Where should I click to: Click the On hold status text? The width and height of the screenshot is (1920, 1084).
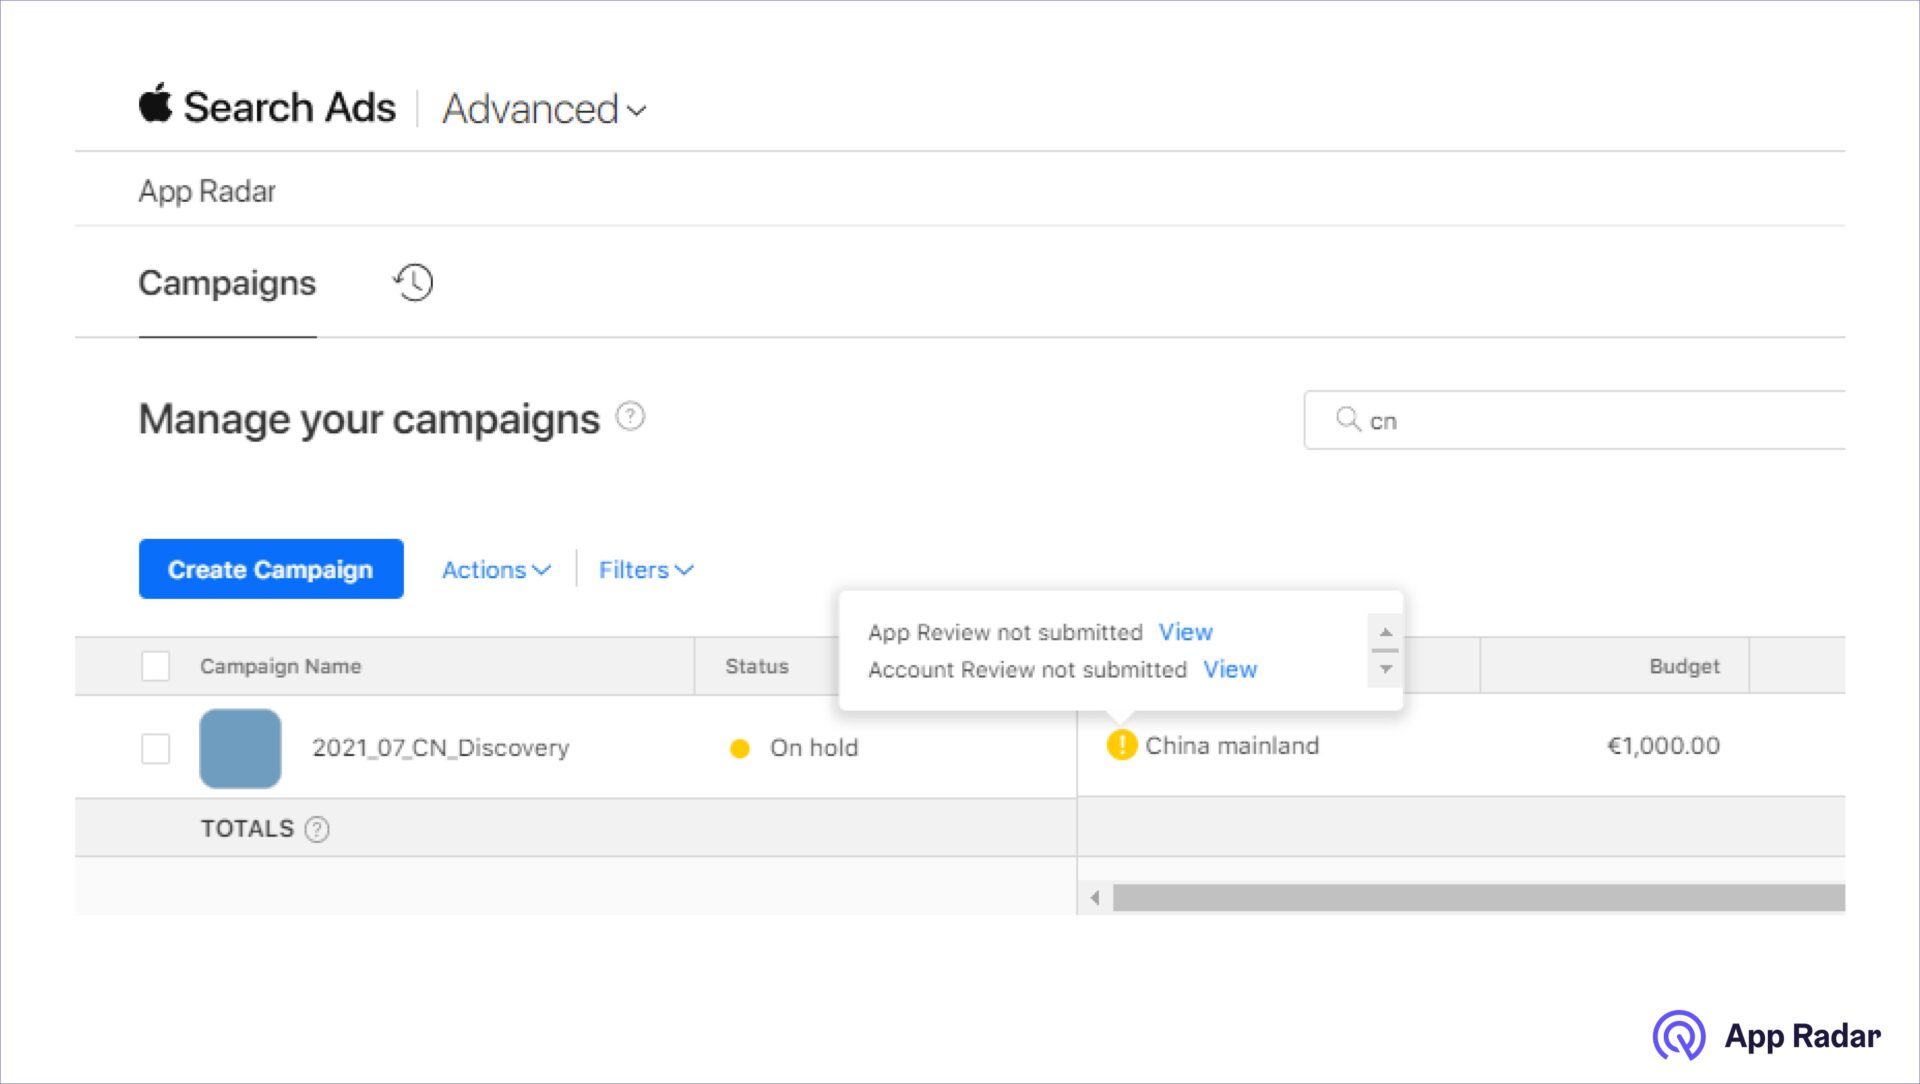[814, 748]
